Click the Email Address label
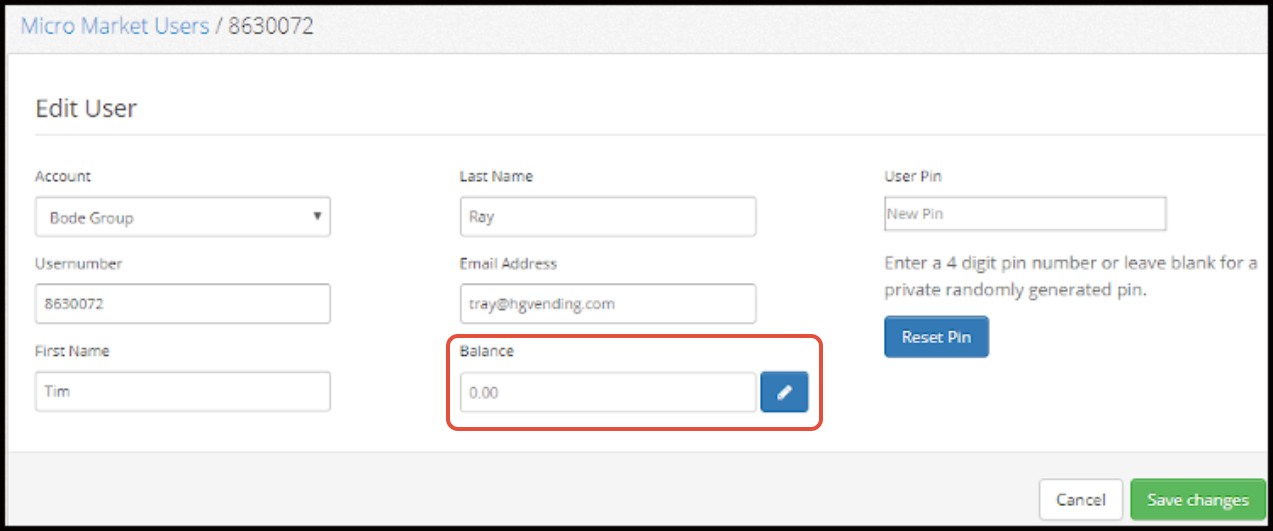Screen dimensions: 1273x531 [508, 264]
